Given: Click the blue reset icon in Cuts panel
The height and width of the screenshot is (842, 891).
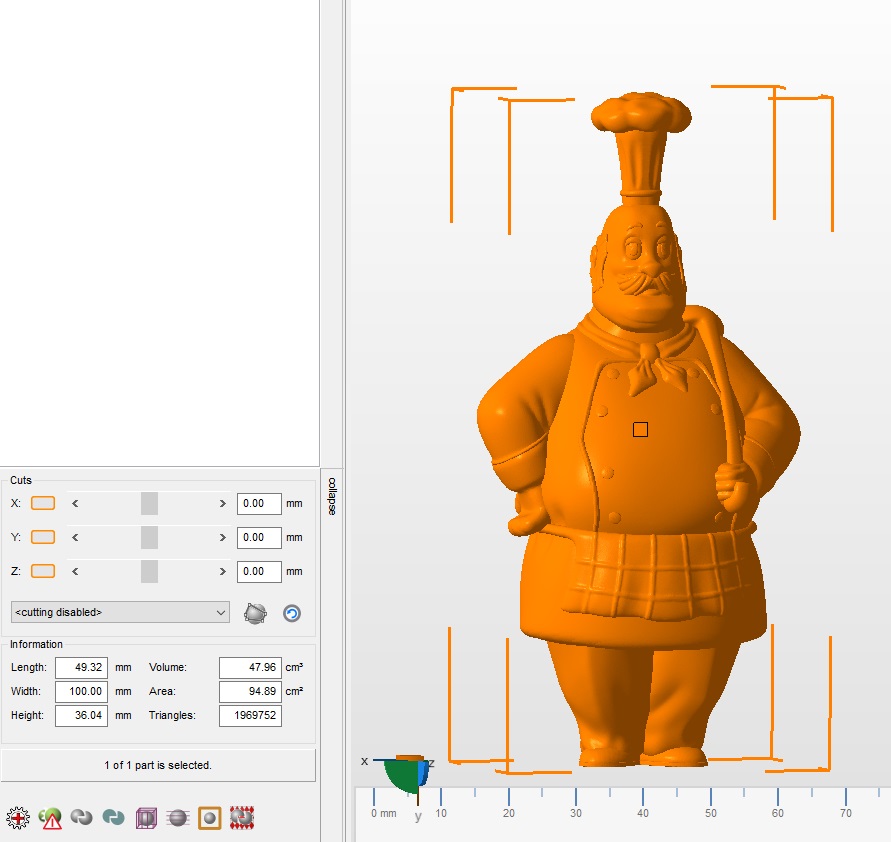Looking at the screenshot, I should [x=291, y=612].
